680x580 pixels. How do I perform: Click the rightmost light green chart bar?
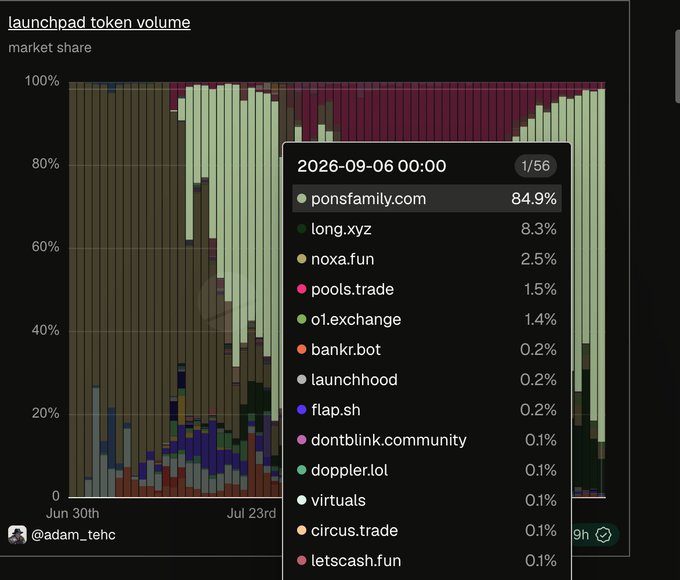point(602,265)
